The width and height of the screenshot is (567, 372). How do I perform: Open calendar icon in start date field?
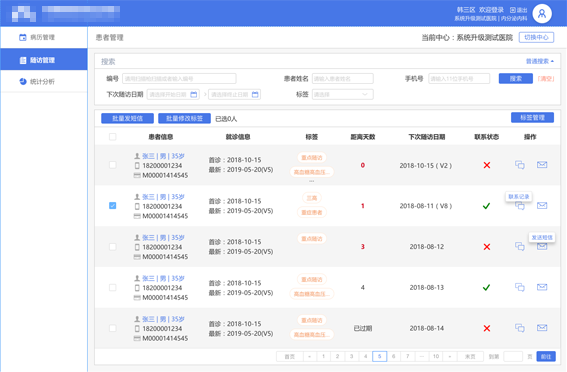(x=194, y=94)
